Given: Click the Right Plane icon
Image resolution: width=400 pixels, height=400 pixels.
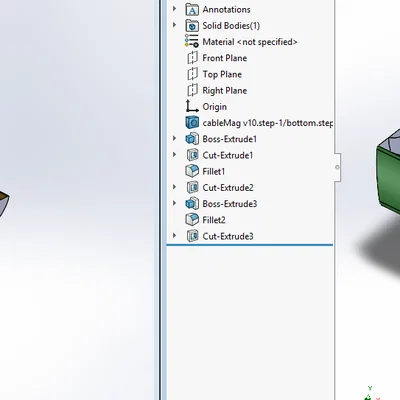Looking at the screenshot, I should pyautogui.click(x=192, y=90).
